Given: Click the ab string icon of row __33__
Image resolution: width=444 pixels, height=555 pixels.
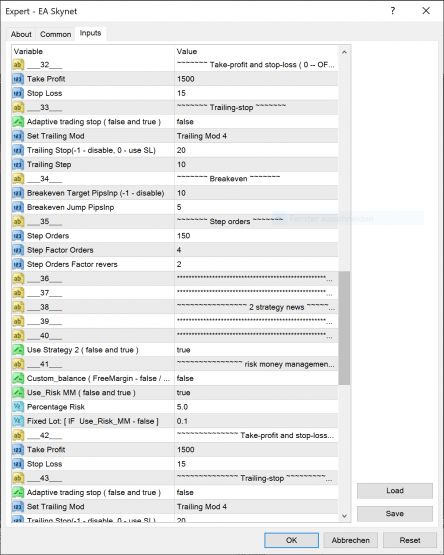Looking at the screenshot, I should 18,108.
